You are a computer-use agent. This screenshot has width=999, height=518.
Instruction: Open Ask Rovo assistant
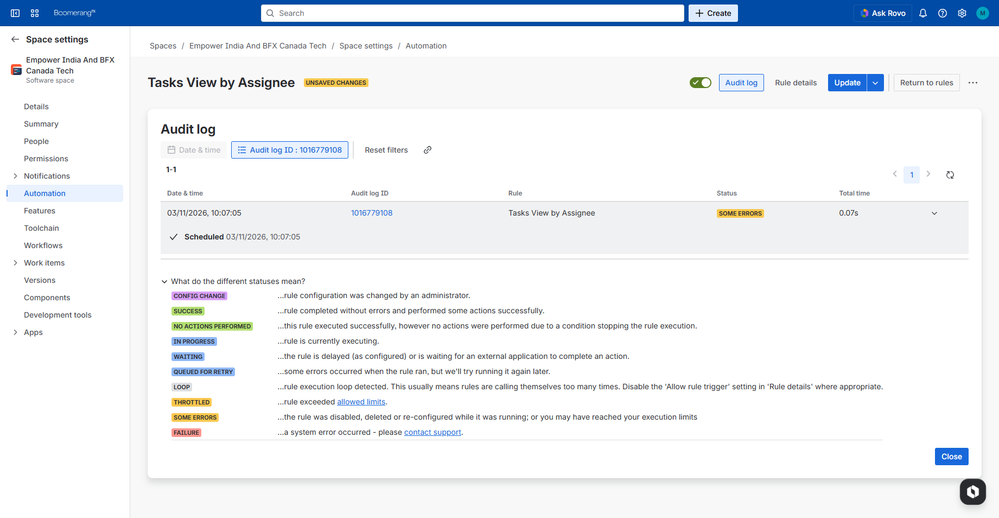tap(882, 13)
